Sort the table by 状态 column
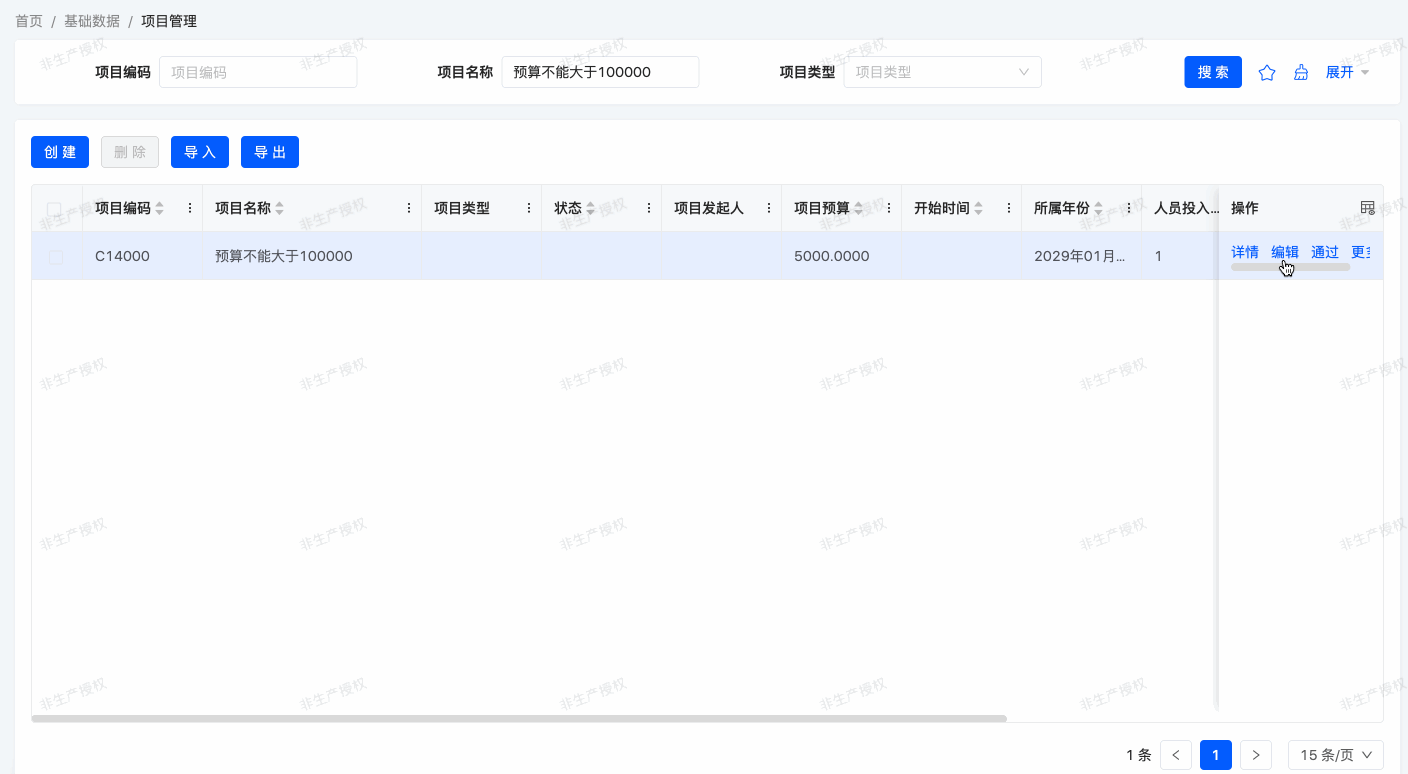The image size is (1408, 774). point(590,208)
